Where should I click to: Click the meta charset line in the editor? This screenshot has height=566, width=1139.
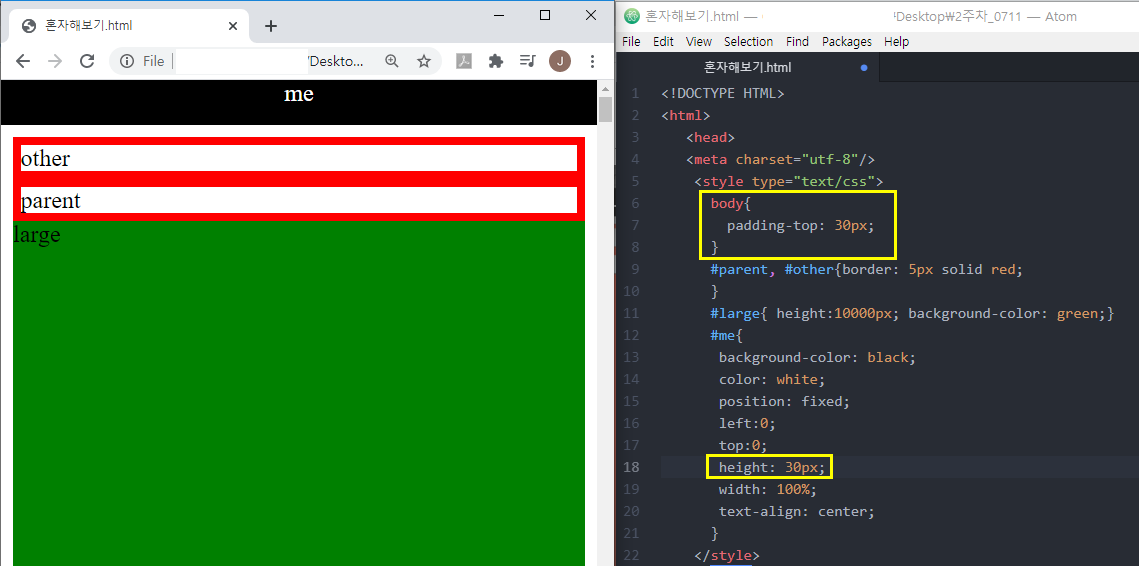pos(780,159)
